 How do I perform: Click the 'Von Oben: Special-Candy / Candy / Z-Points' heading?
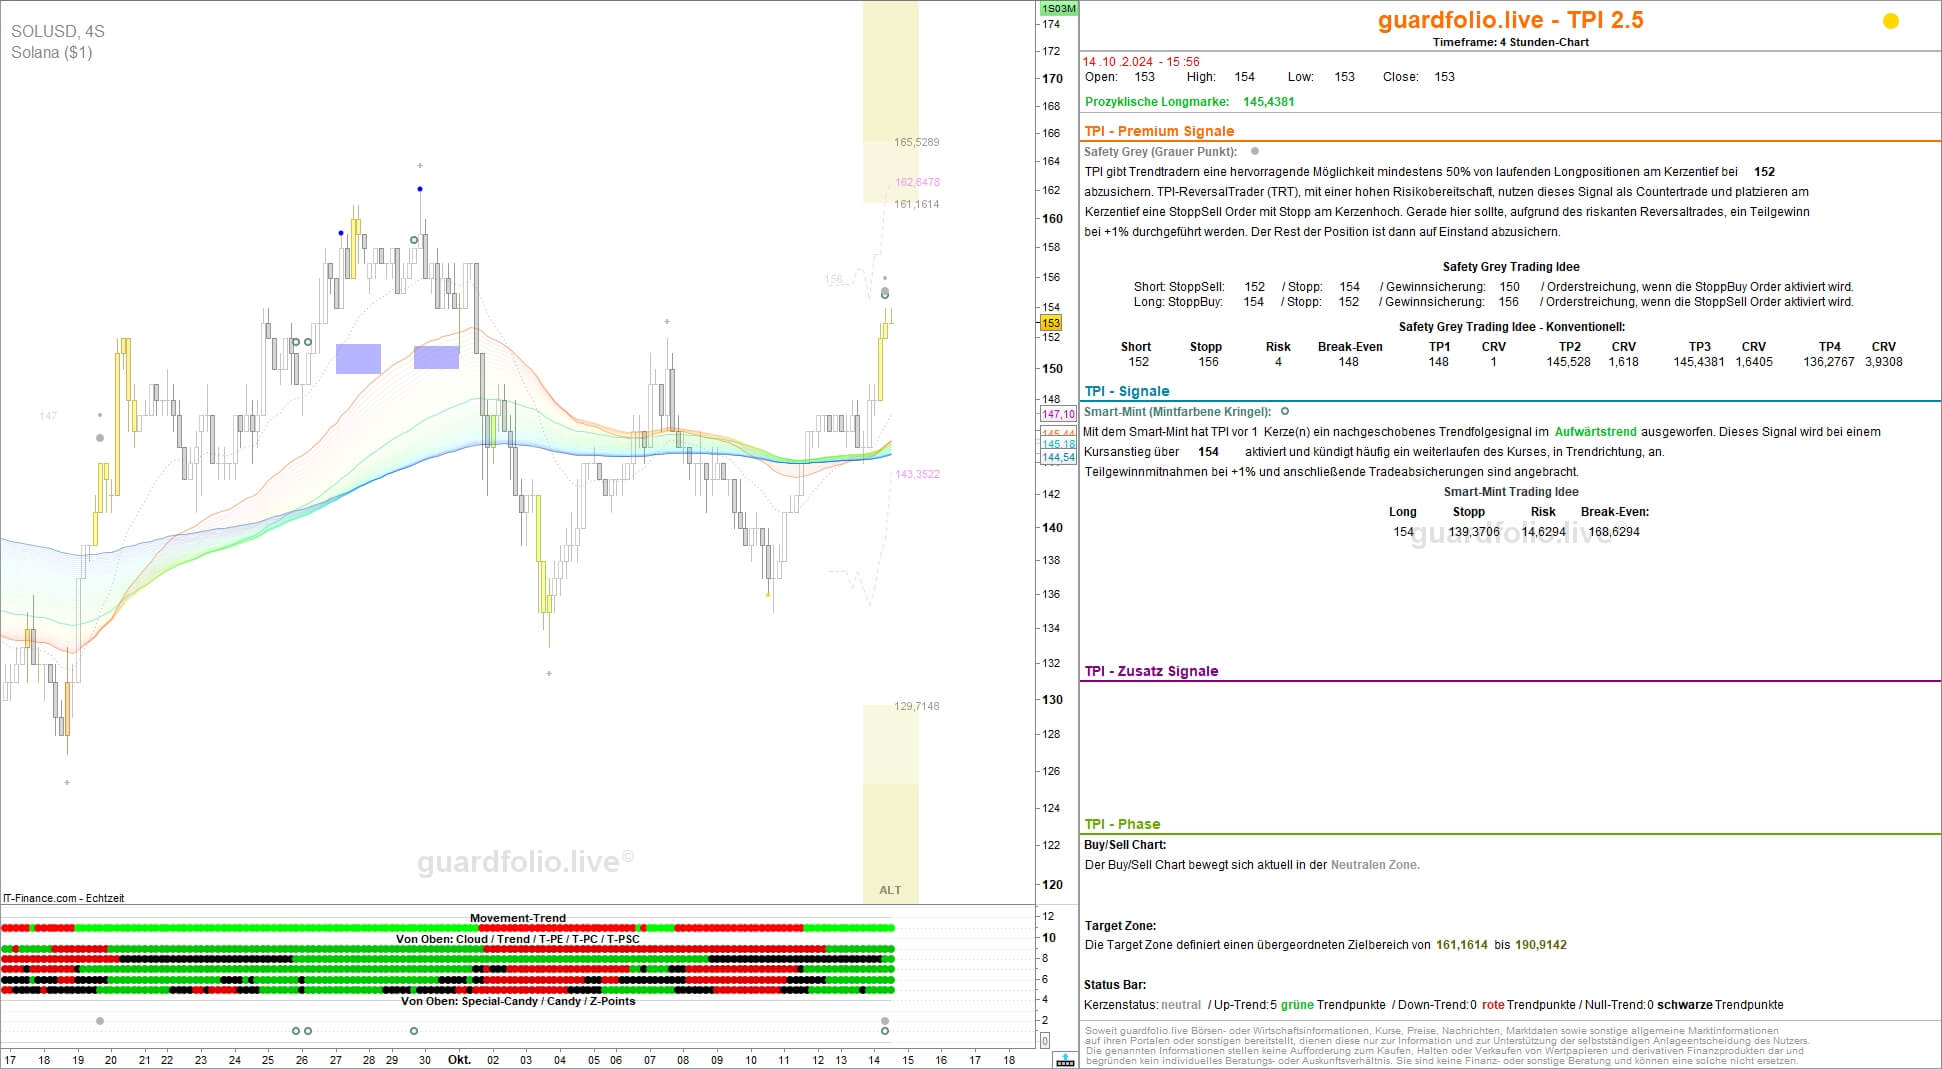coord(518,1001)
